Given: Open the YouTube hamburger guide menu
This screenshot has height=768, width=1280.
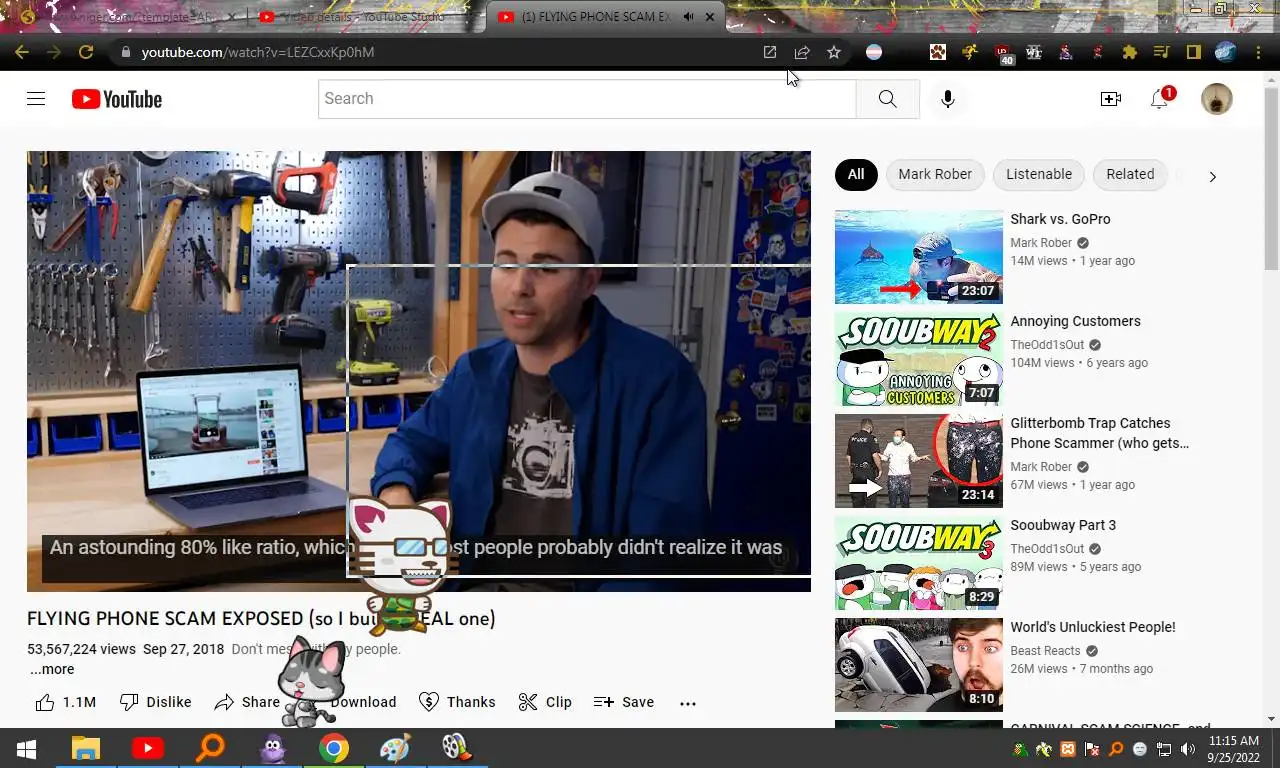Looking at the screenshot, I should (x=36, y=99).
